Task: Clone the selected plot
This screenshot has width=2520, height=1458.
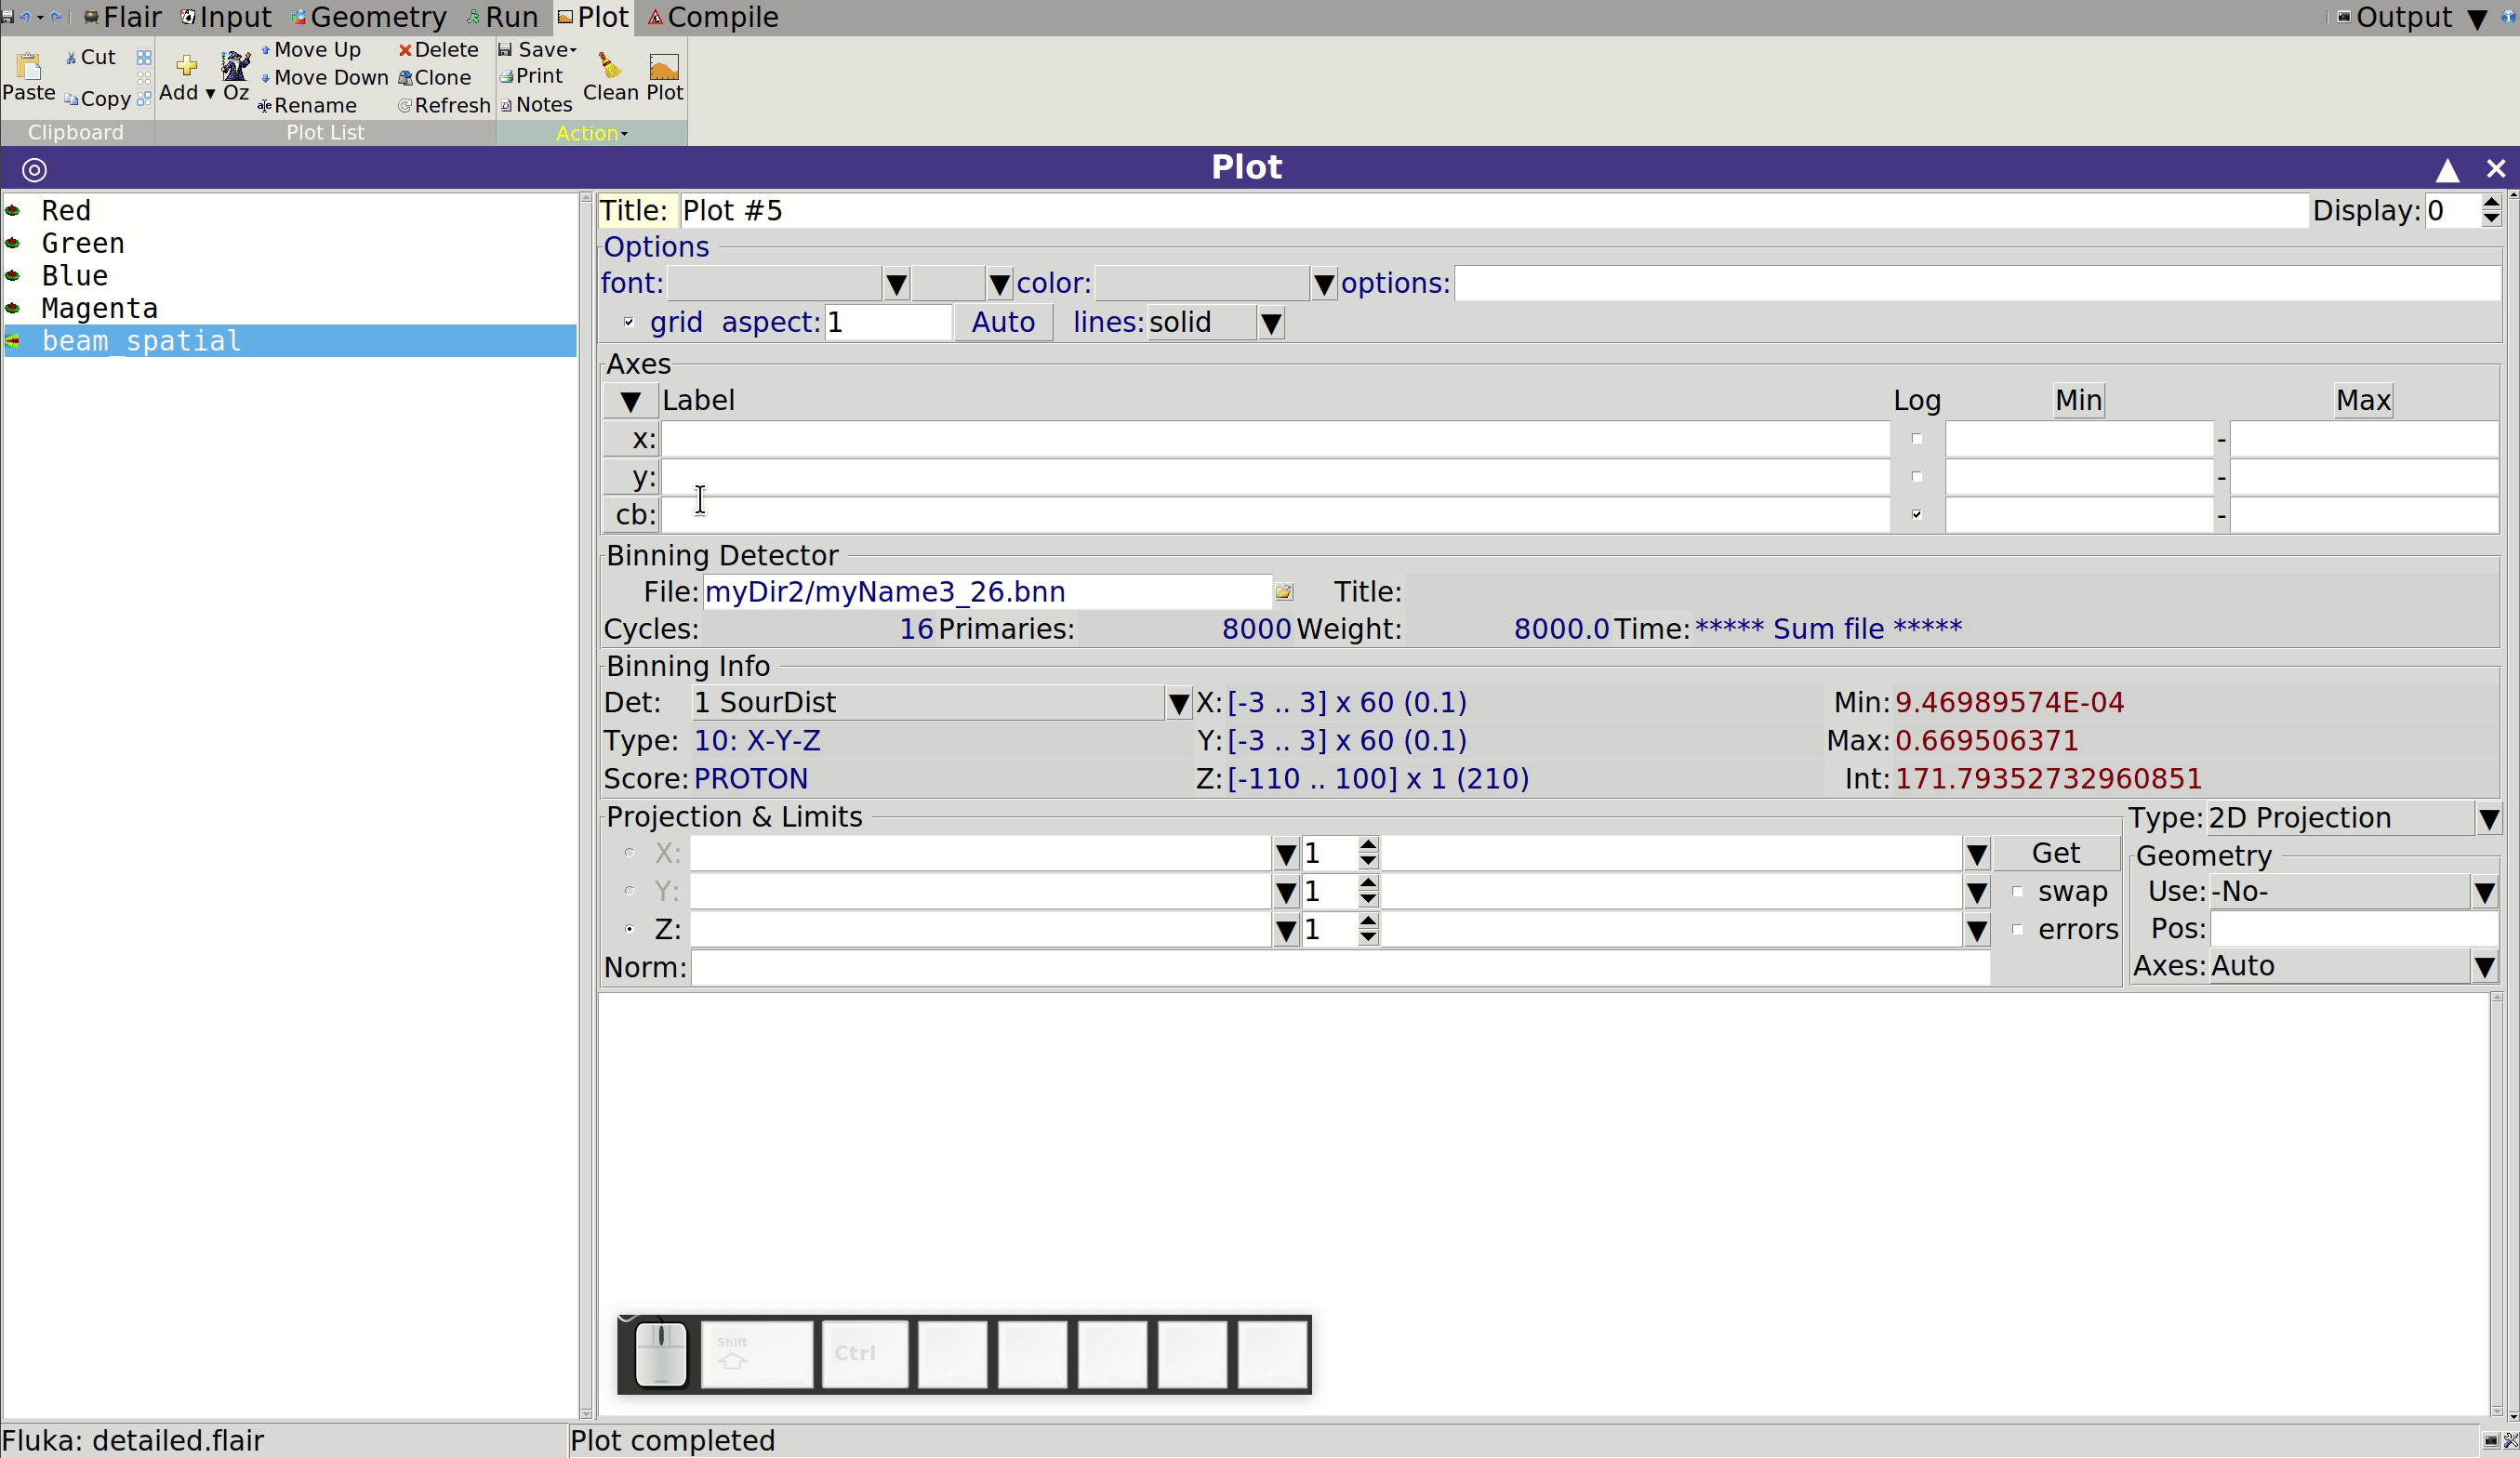Action: tap(434, 78)
